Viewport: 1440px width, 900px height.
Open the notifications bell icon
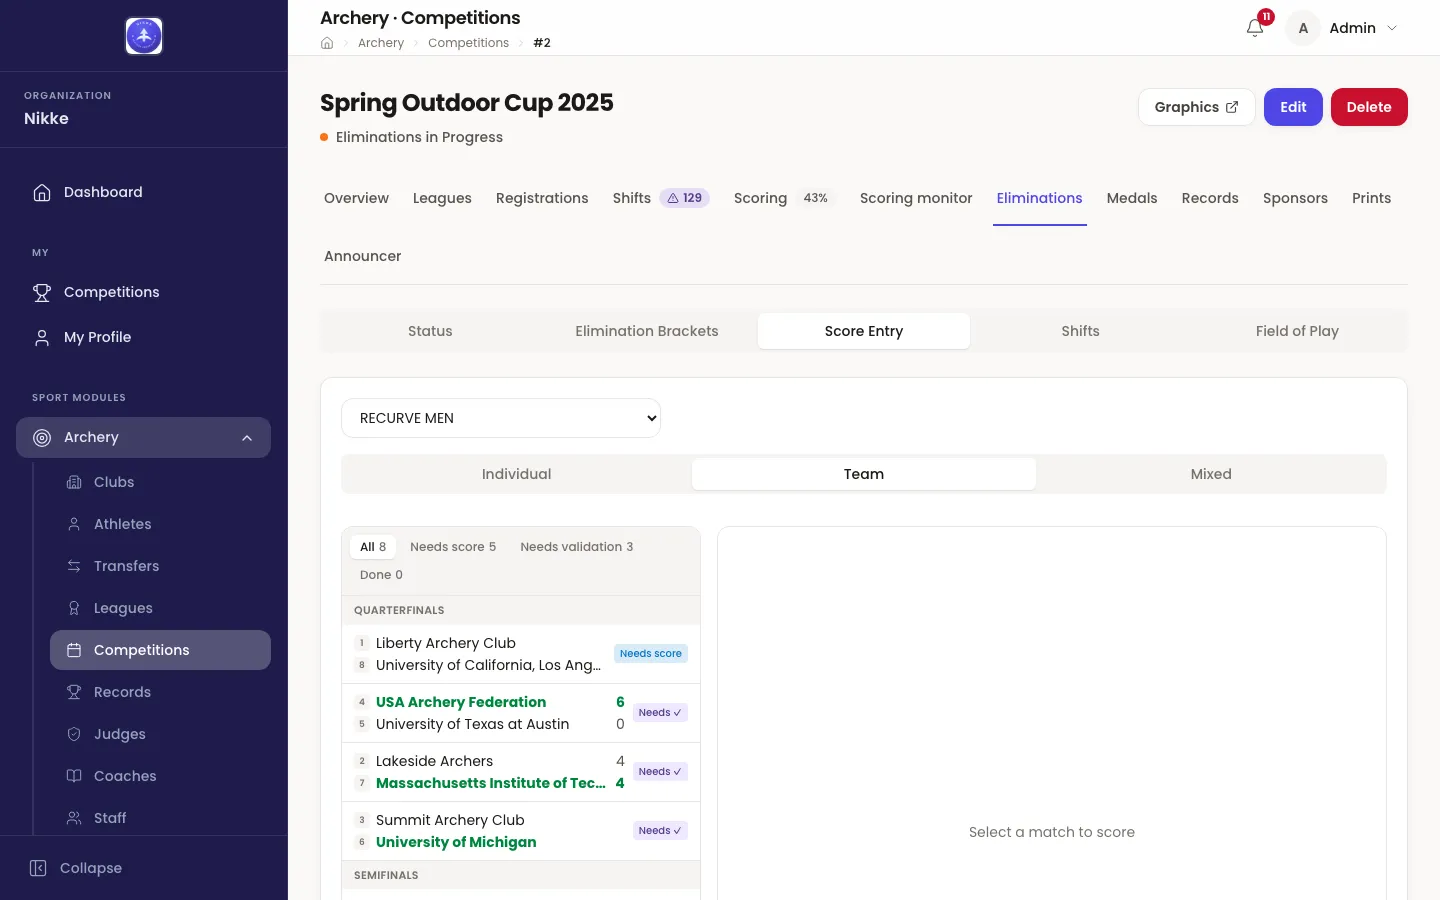pyautogui.click(x=1255, y=28)
